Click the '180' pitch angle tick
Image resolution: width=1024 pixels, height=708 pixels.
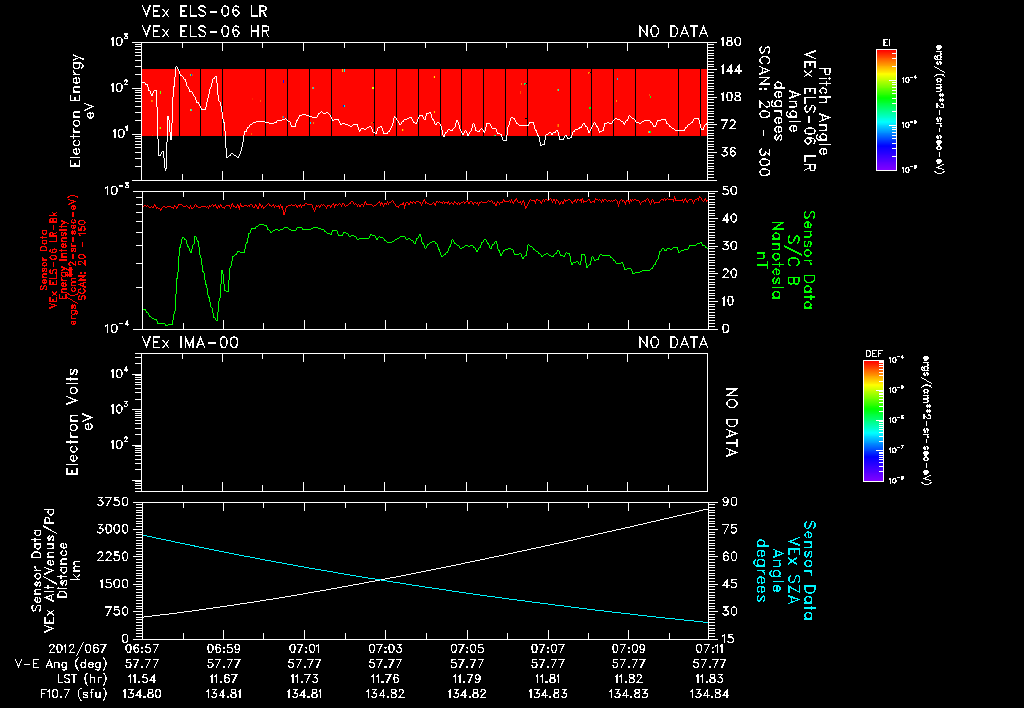click(x=731, y=42)
